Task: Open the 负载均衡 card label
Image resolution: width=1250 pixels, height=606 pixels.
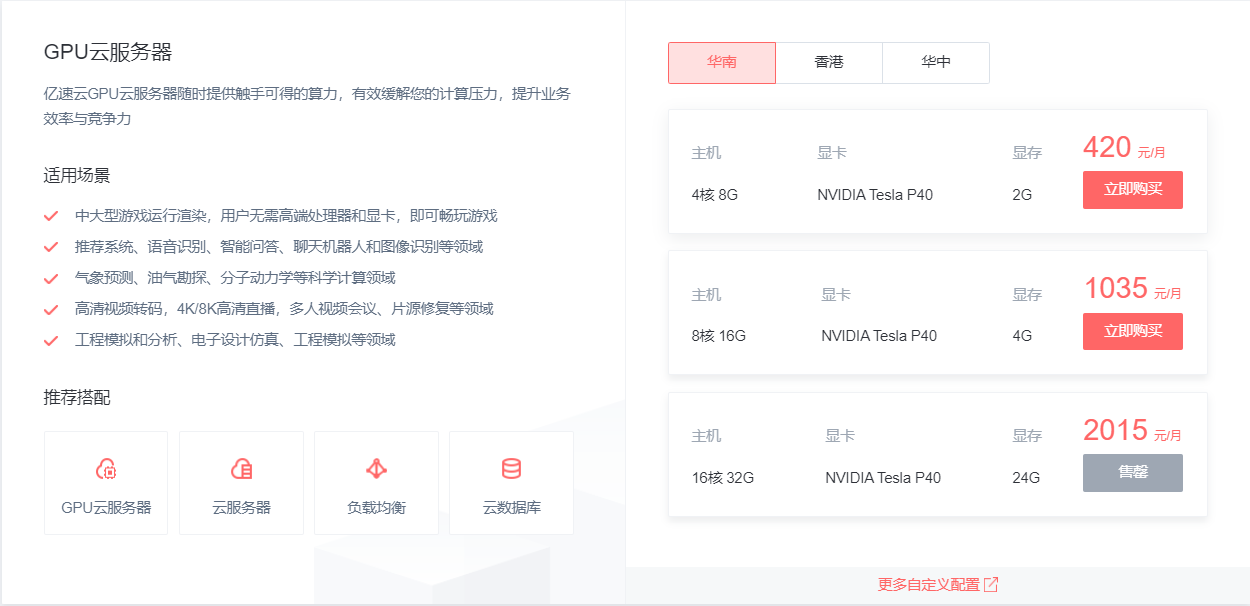Action: point(376,507)
